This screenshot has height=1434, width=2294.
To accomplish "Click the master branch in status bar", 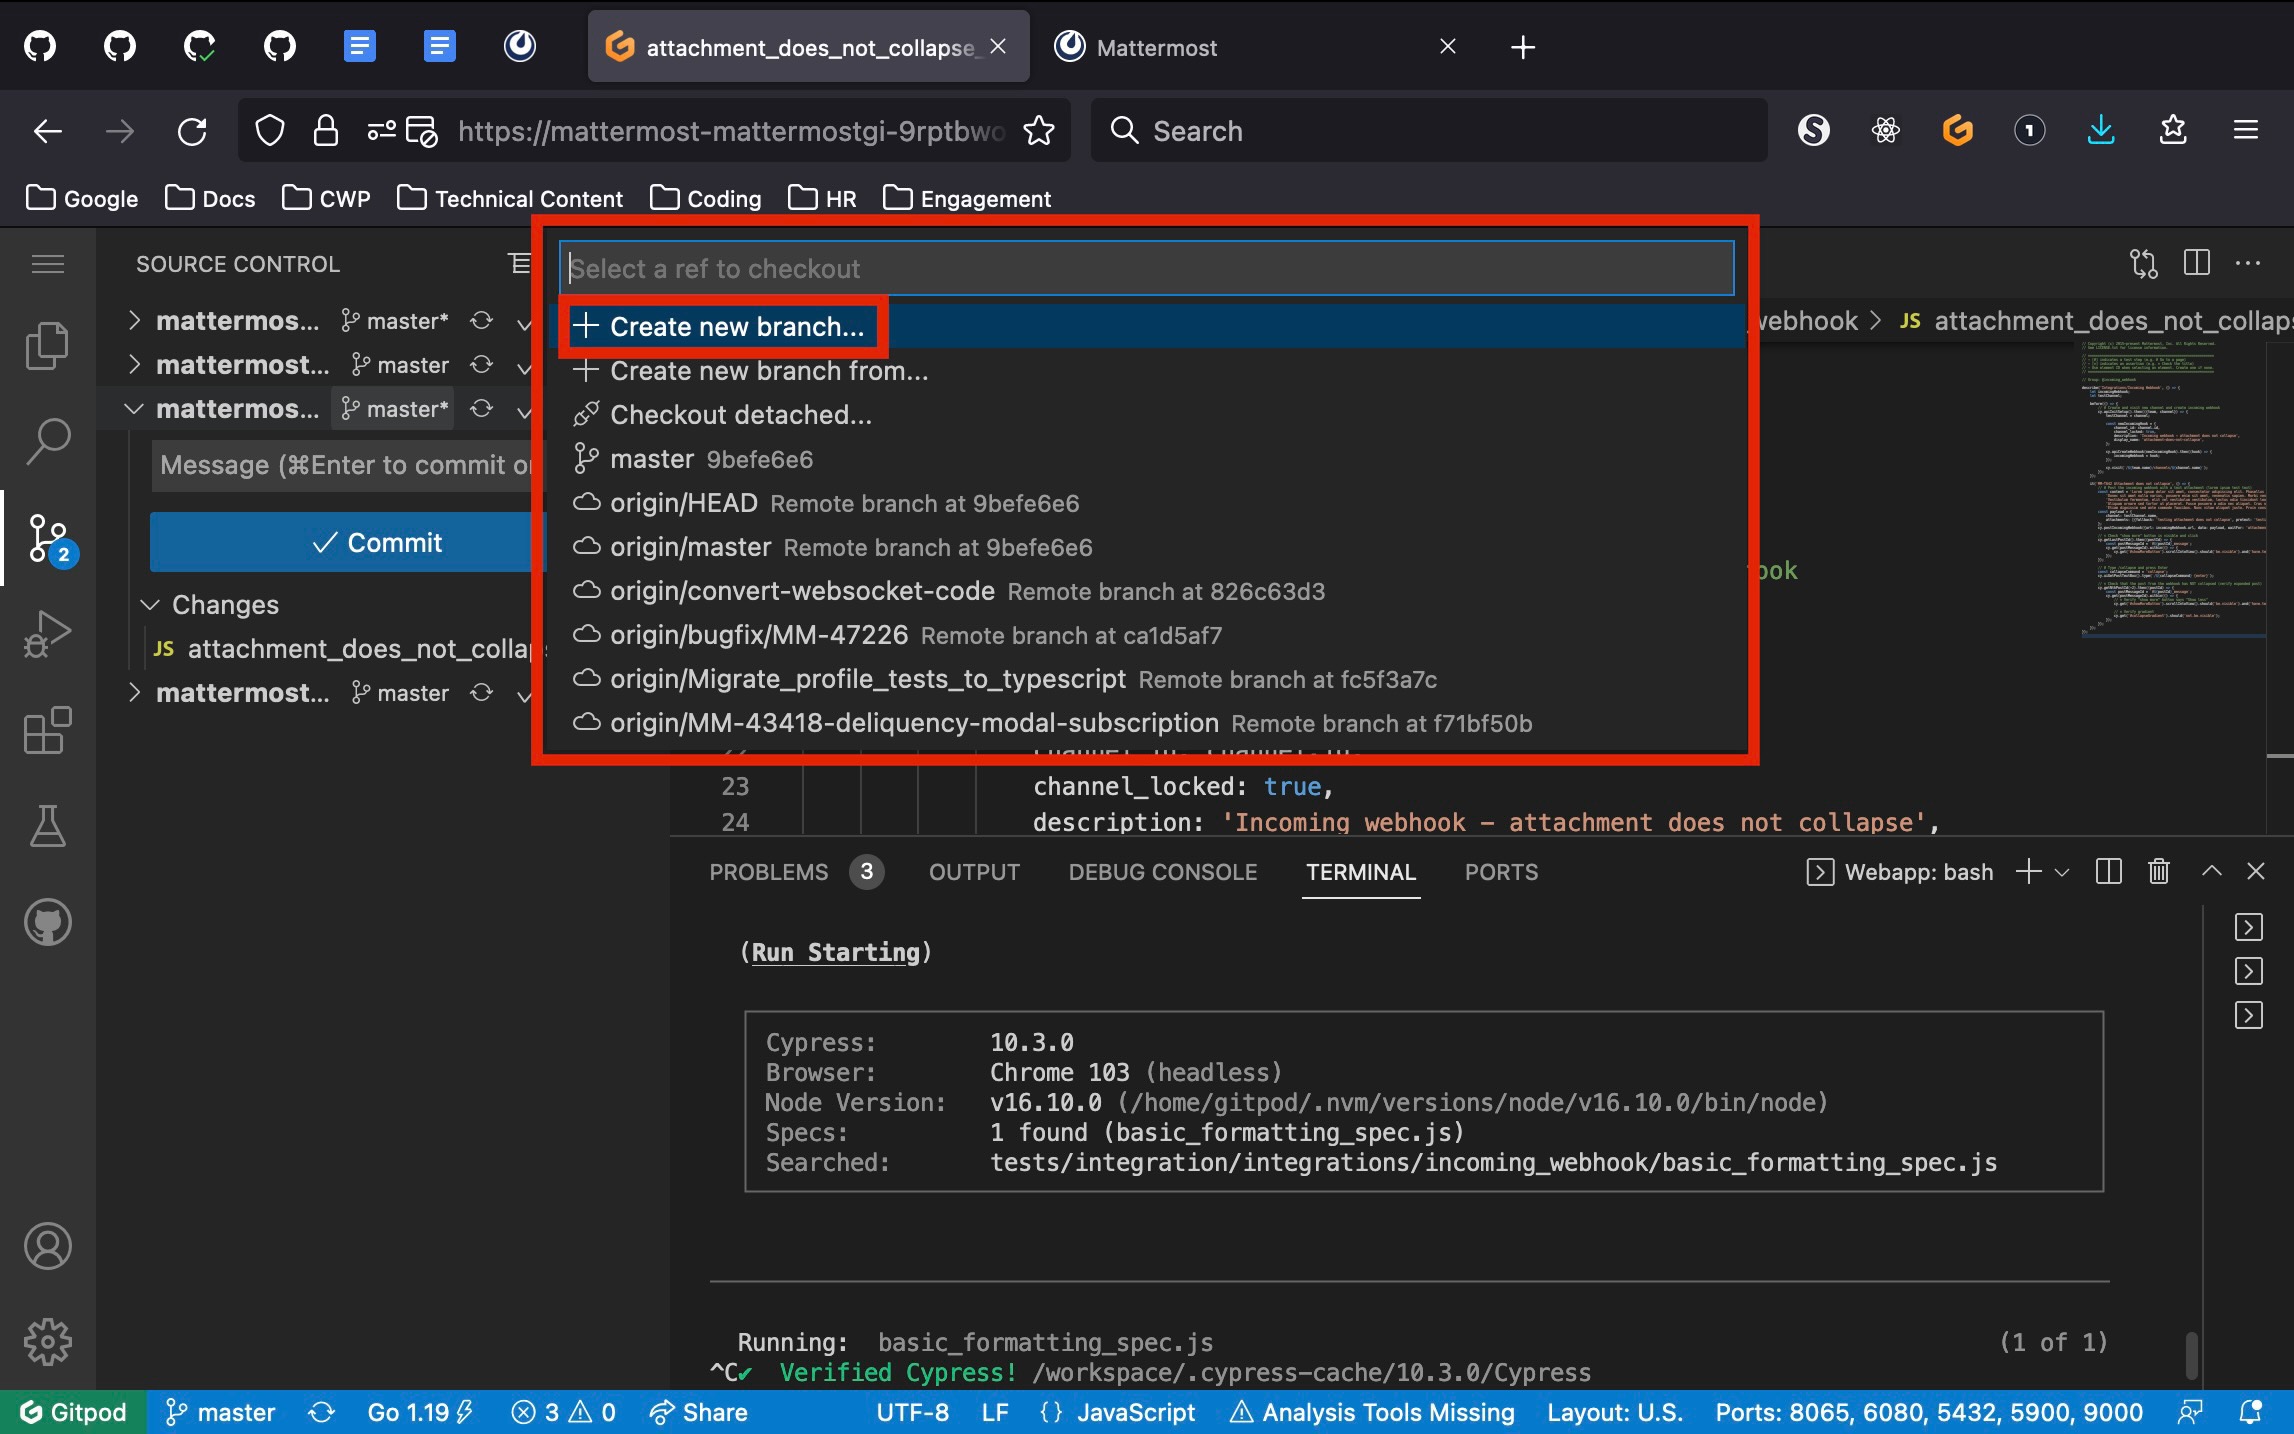I will coord(220,1412).
